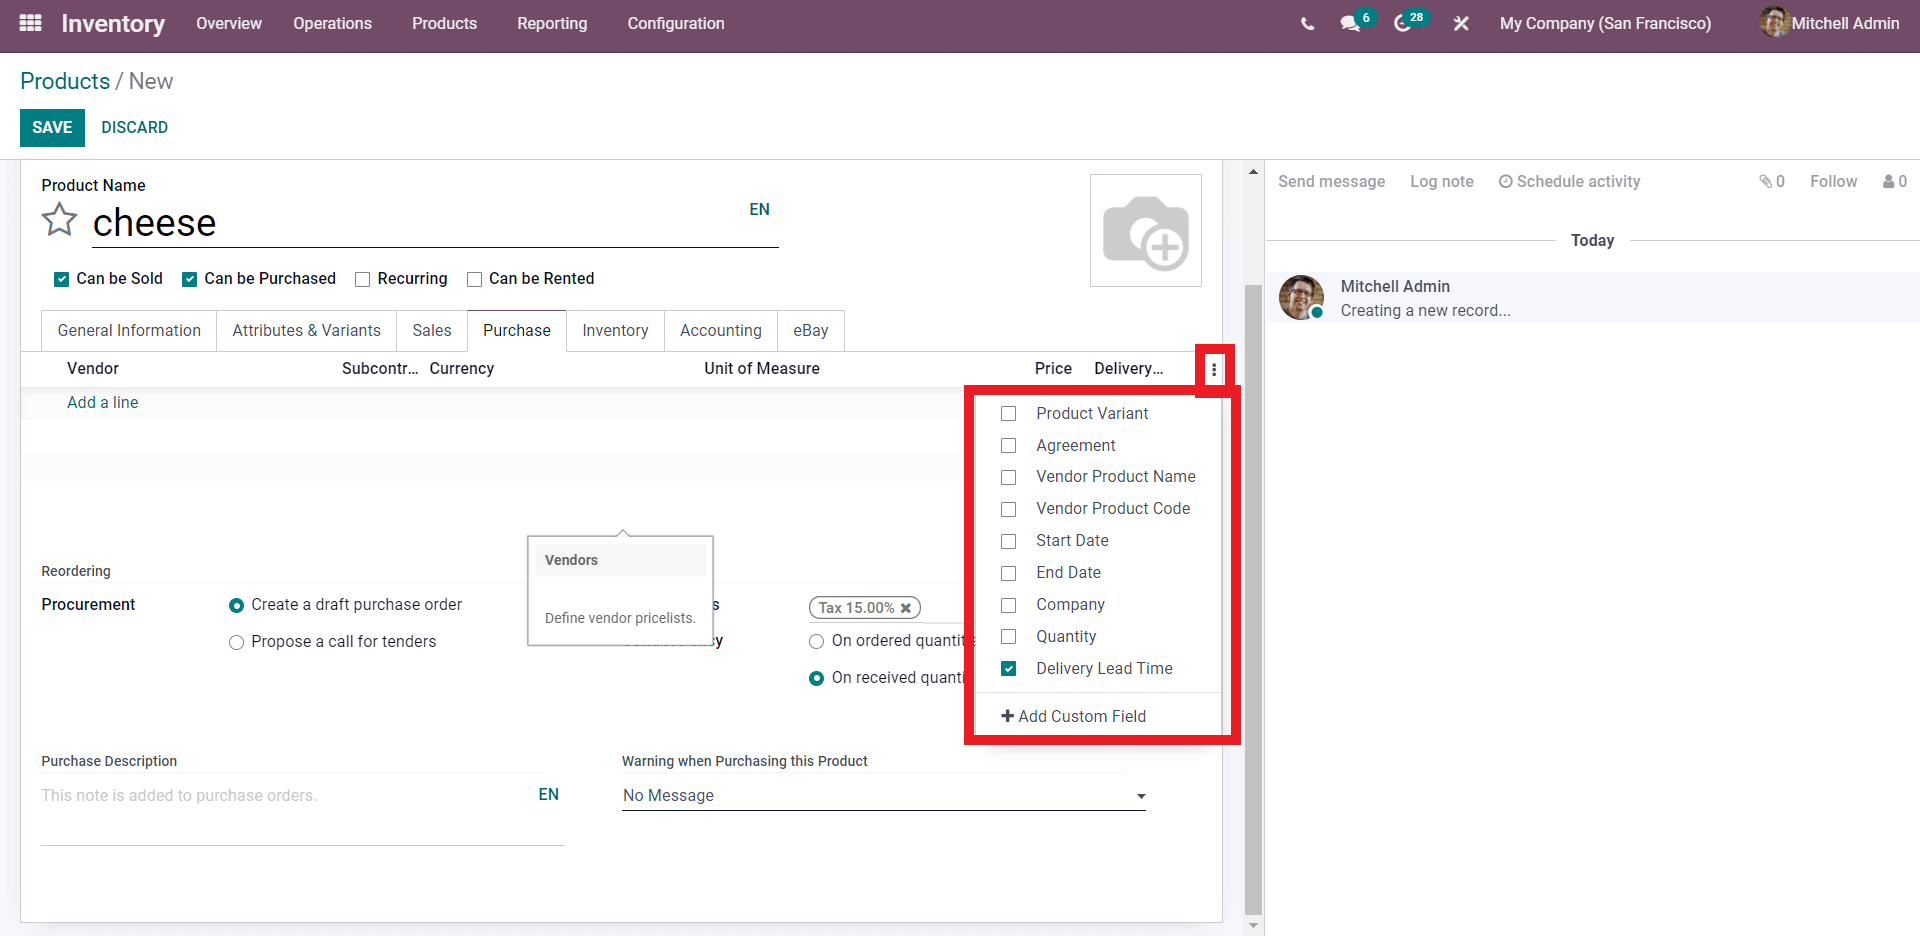The height and width of the screenshot is (936, 1920).
Task: Go to Inventory Overview
Action: 229,23
